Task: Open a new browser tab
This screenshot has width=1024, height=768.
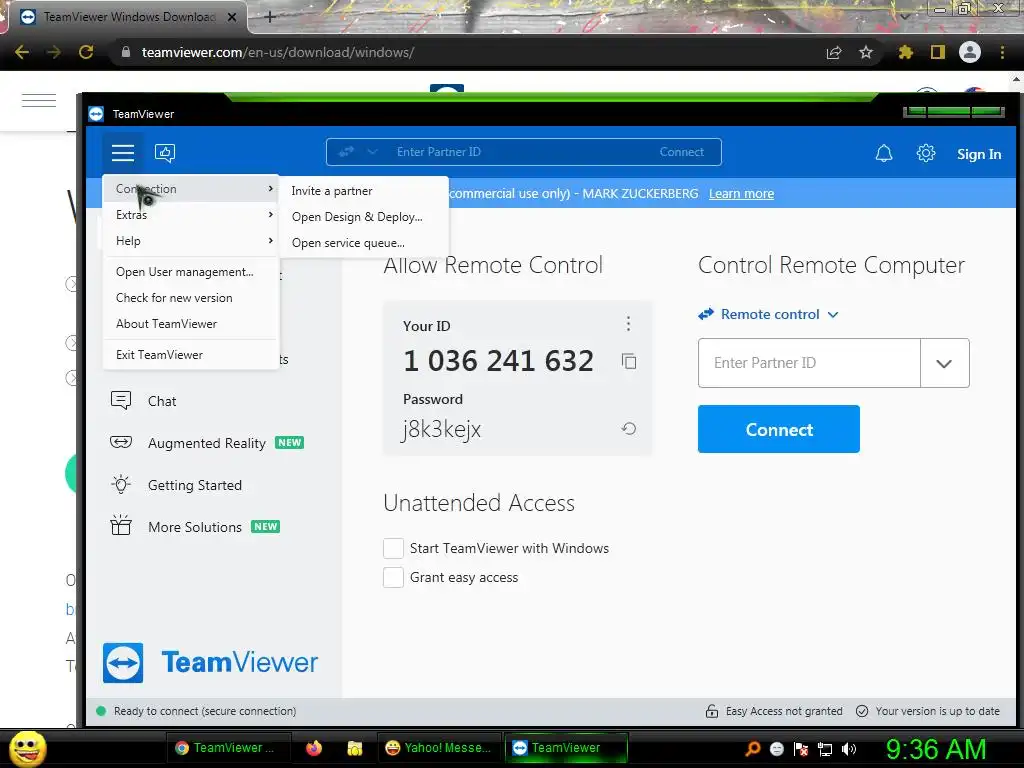Action: (270, 17)
